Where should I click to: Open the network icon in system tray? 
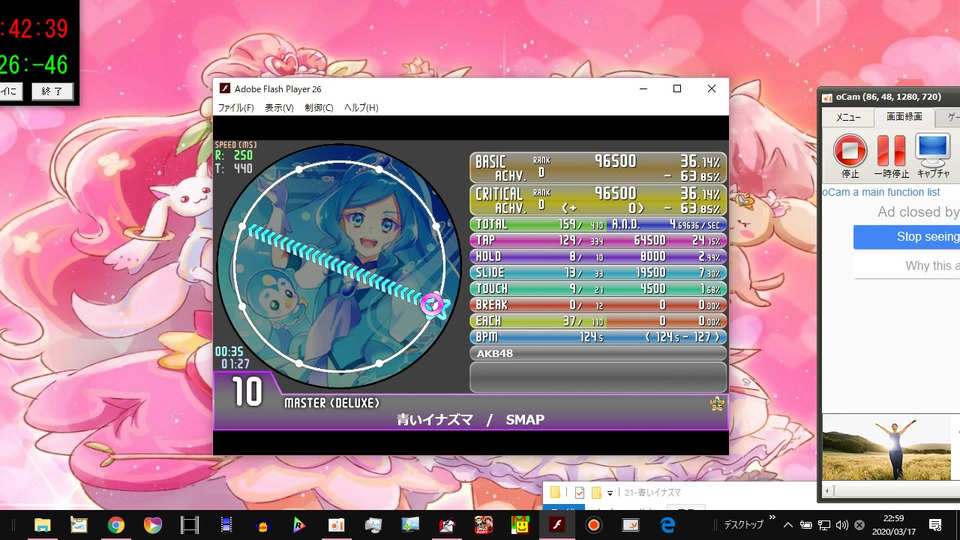coord(824,525)
